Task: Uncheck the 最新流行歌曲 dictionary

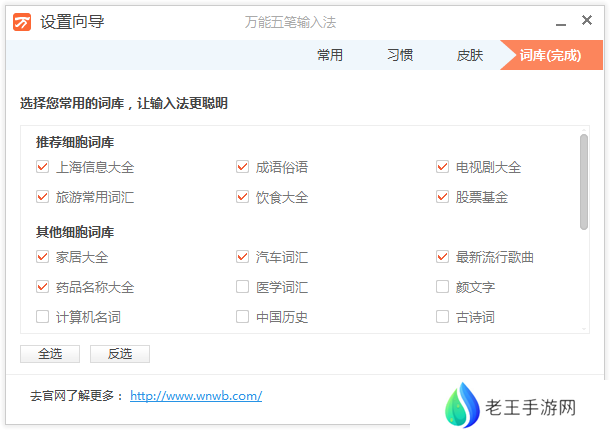Action: pos(442,256)
